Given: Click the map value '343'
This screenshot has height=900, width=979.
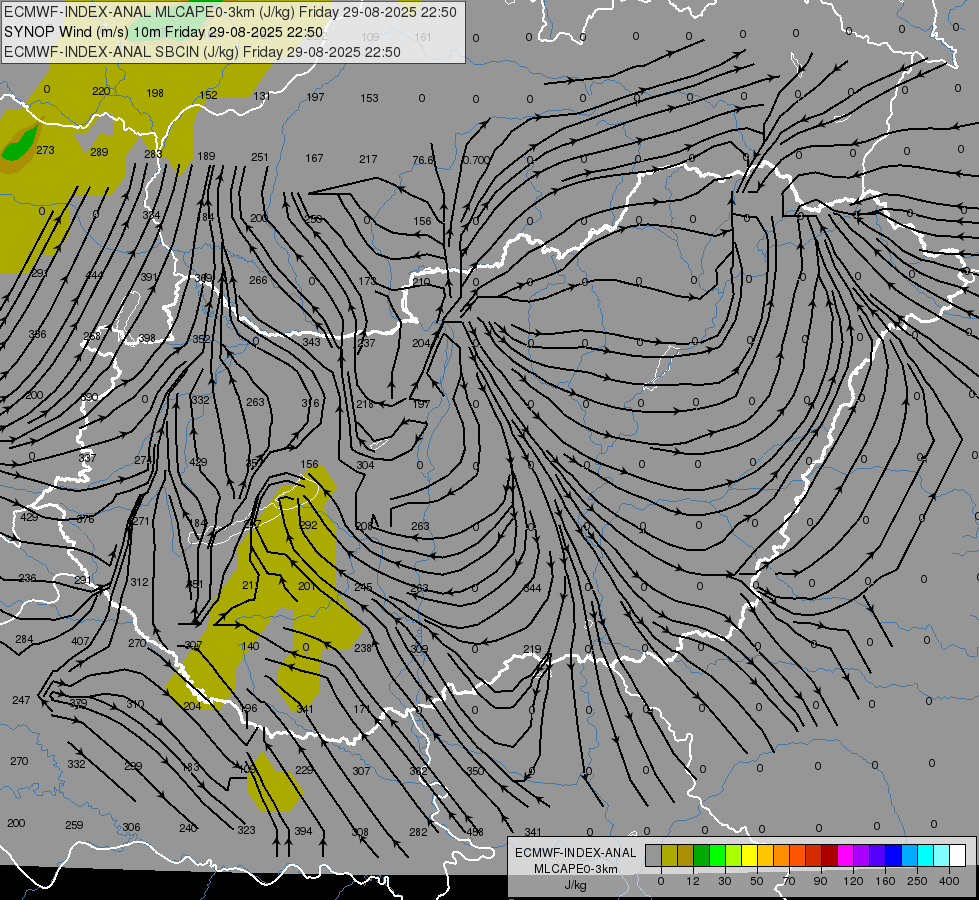Looking at the screenshot, I should pos(311,342).
